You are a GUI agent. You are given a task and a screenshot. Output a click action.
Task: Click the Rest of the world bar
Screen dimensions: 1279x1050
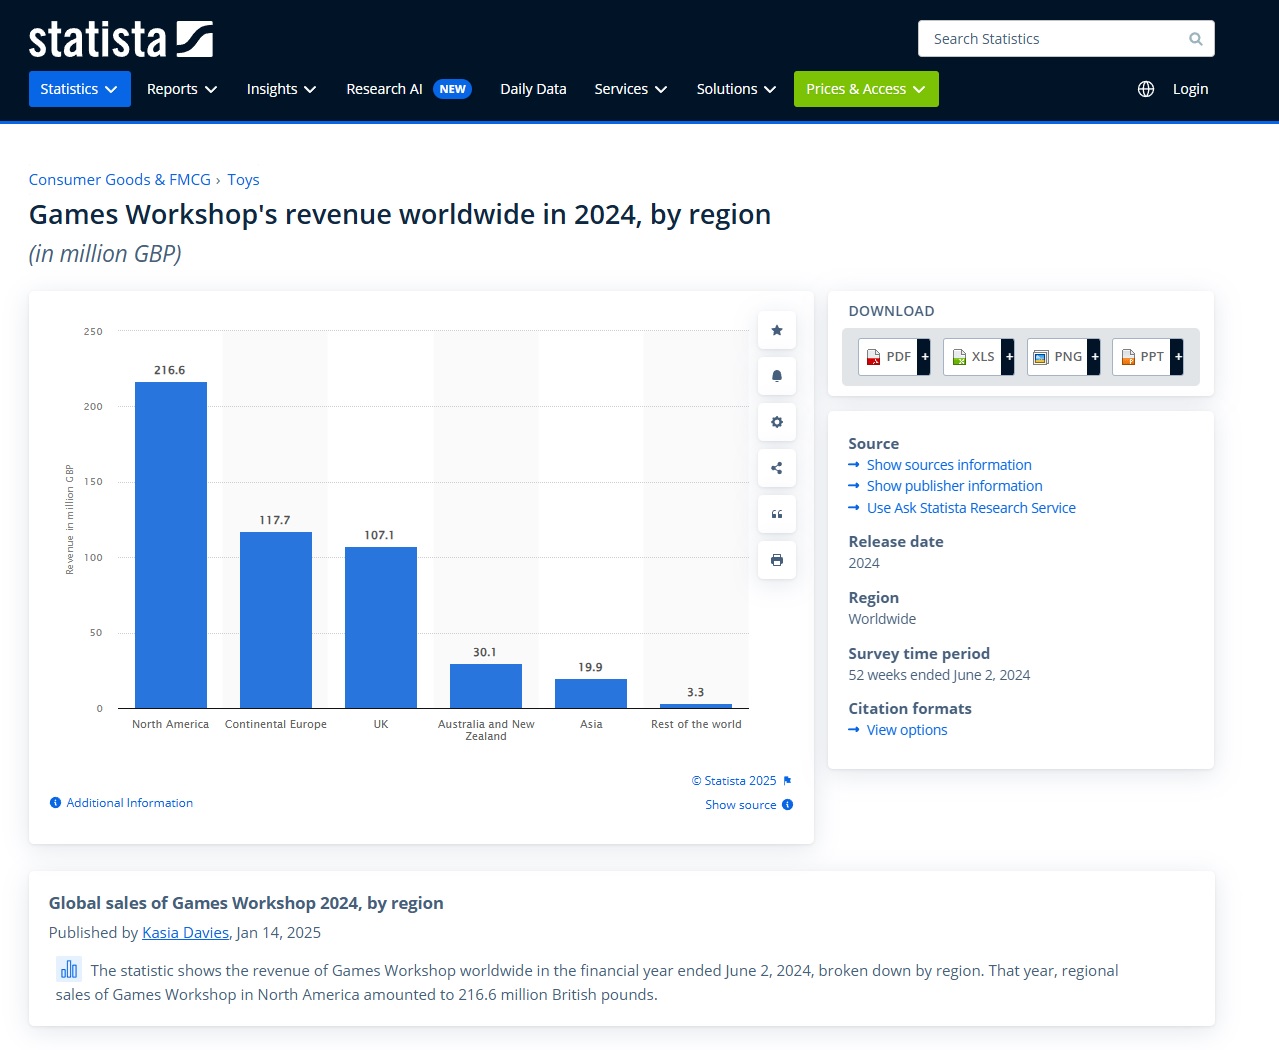coord(696,706)
